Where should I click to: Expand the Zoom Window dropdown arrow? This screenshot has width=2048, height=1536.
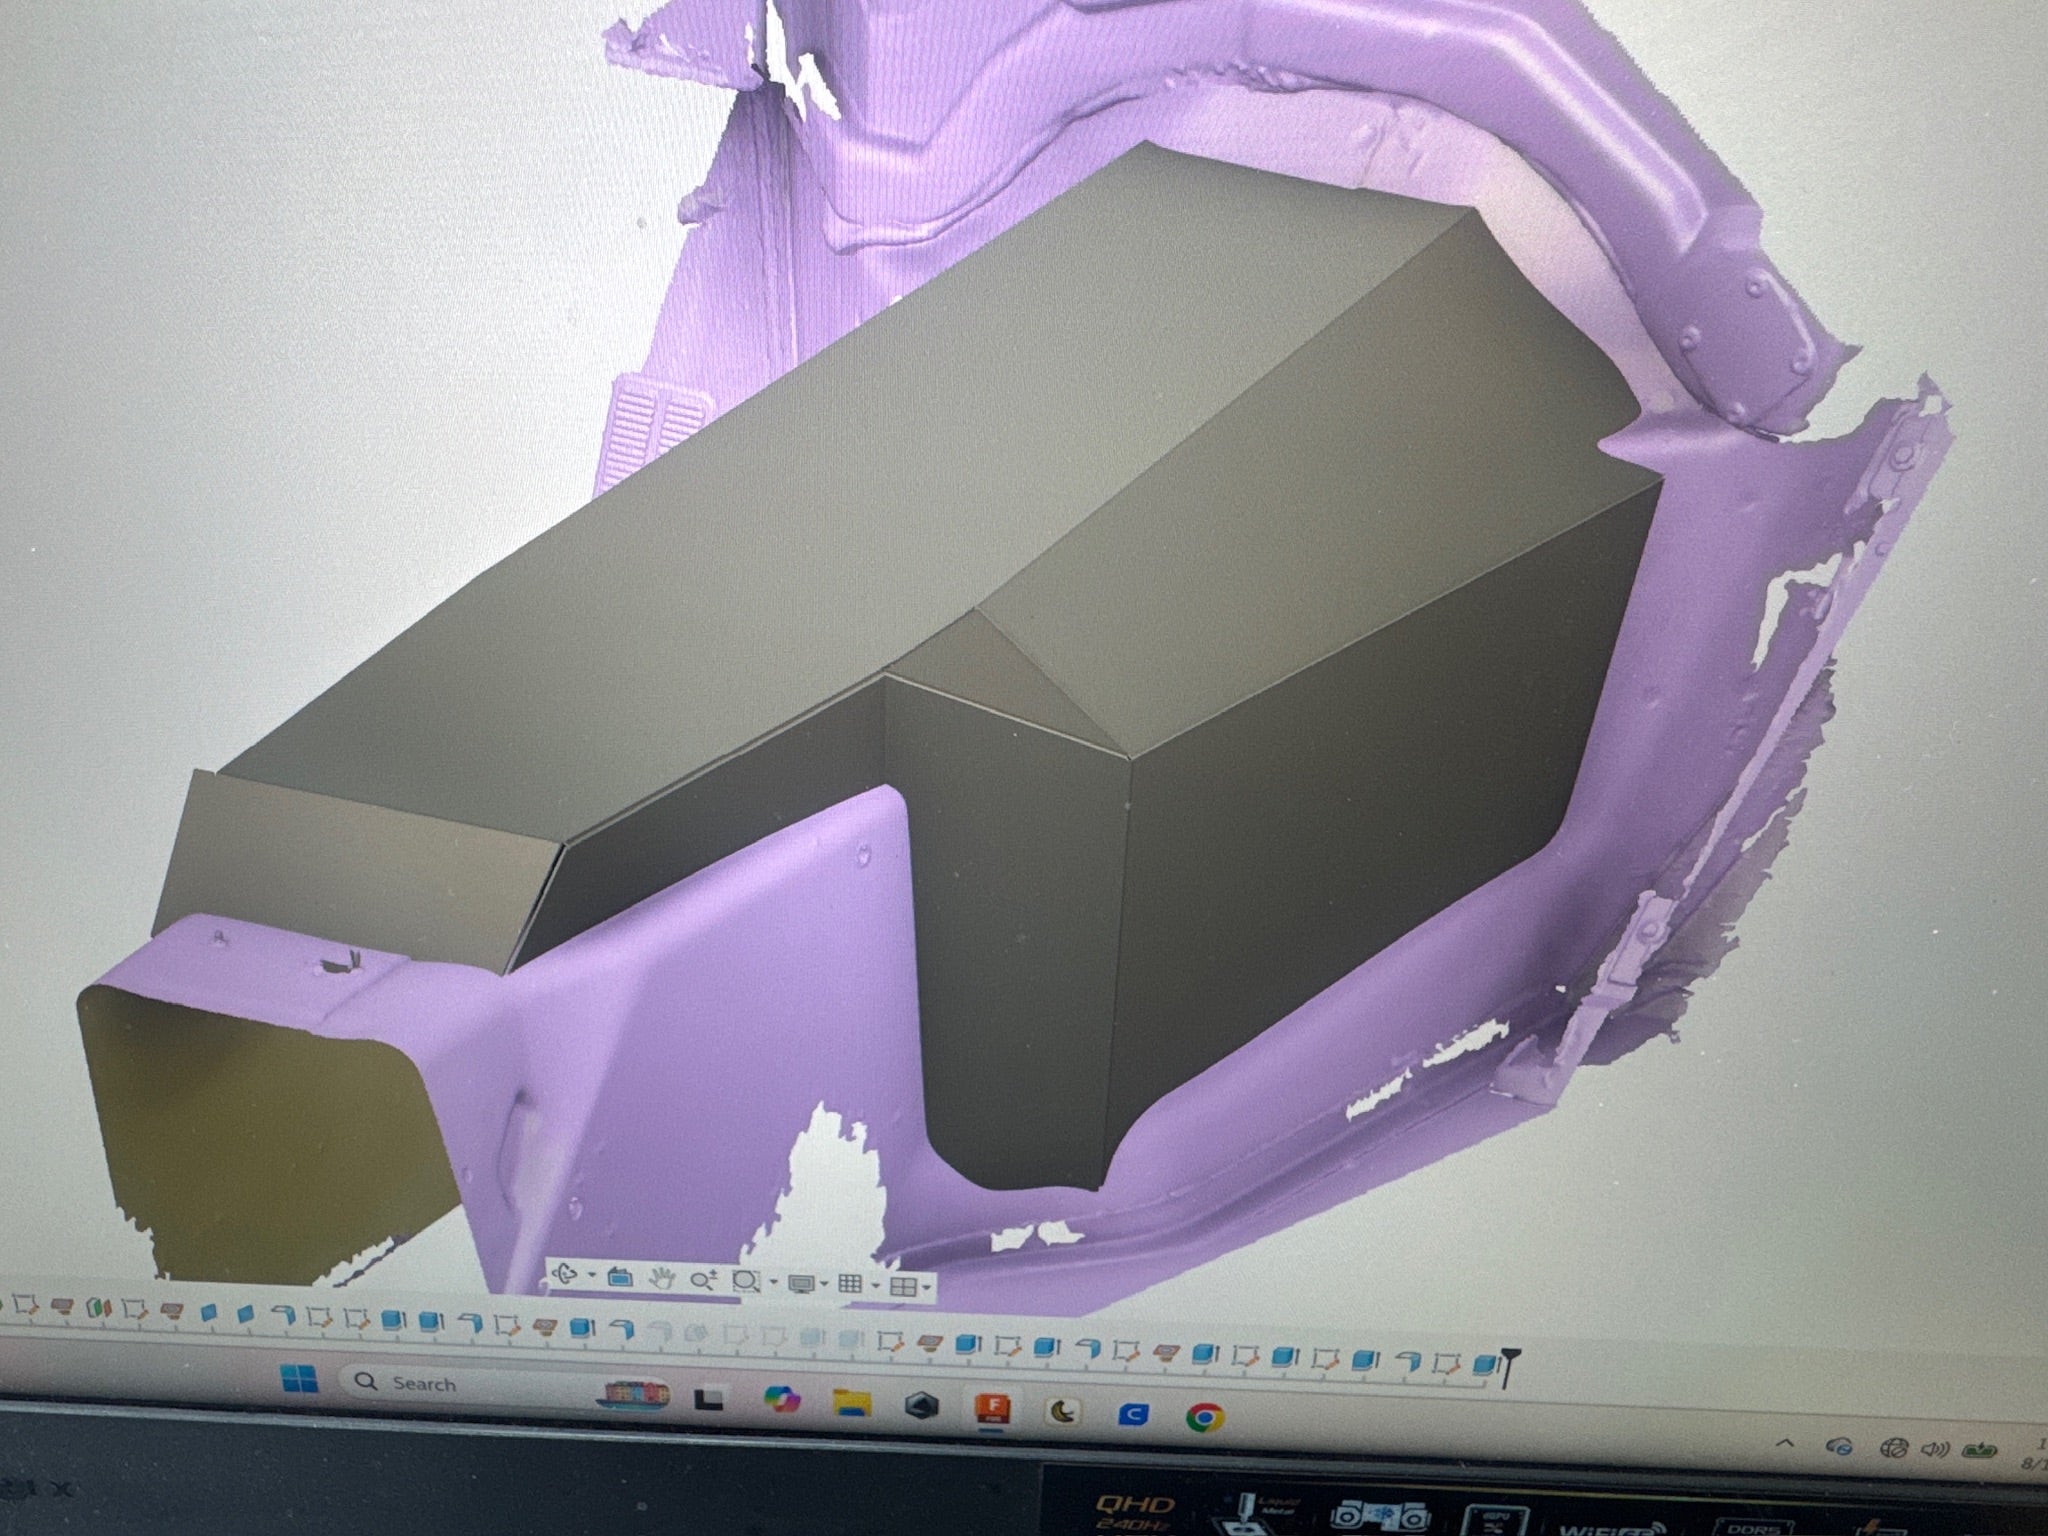(x=773, y=1281)
